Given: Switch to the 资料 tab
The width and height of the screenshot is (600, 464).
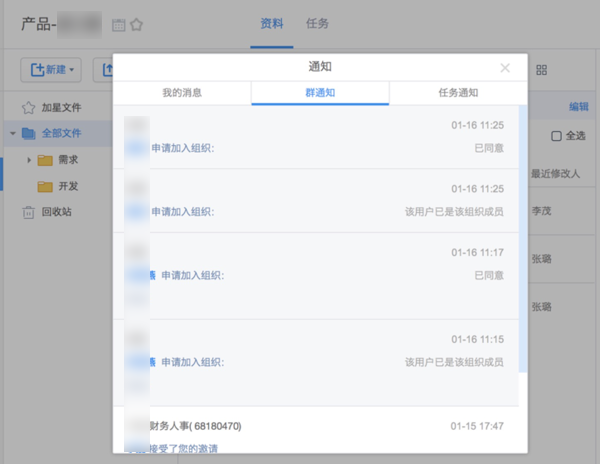Looking at the screenshot, I should coord(272,24).
